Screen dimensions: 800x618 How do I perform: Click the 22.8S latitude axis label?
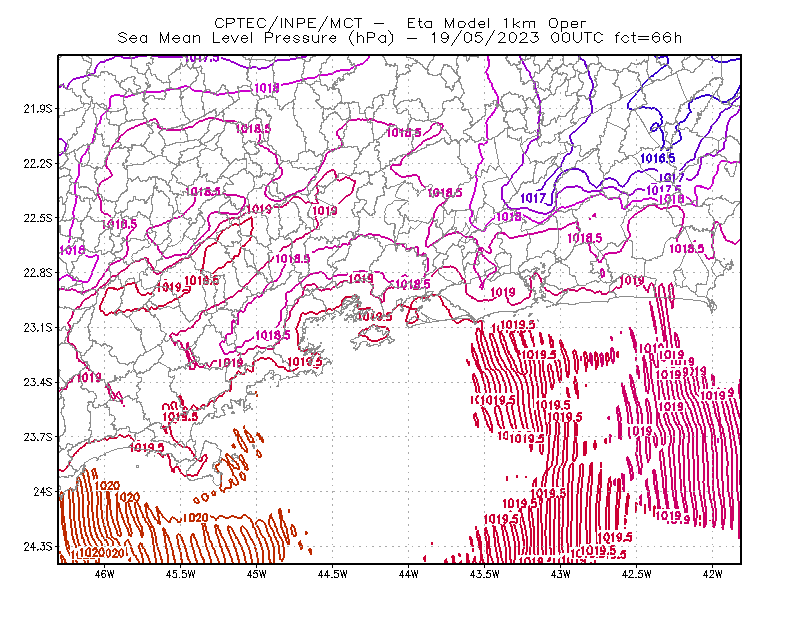(38, 273)
